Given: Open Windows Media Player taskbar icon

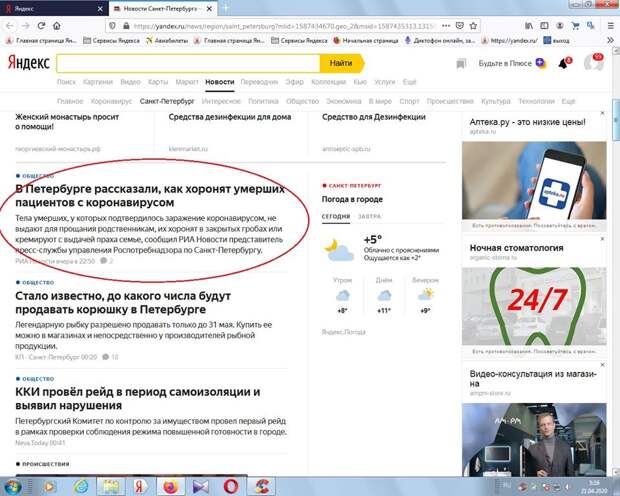Looking at the screenshot, I should [50, 486].
